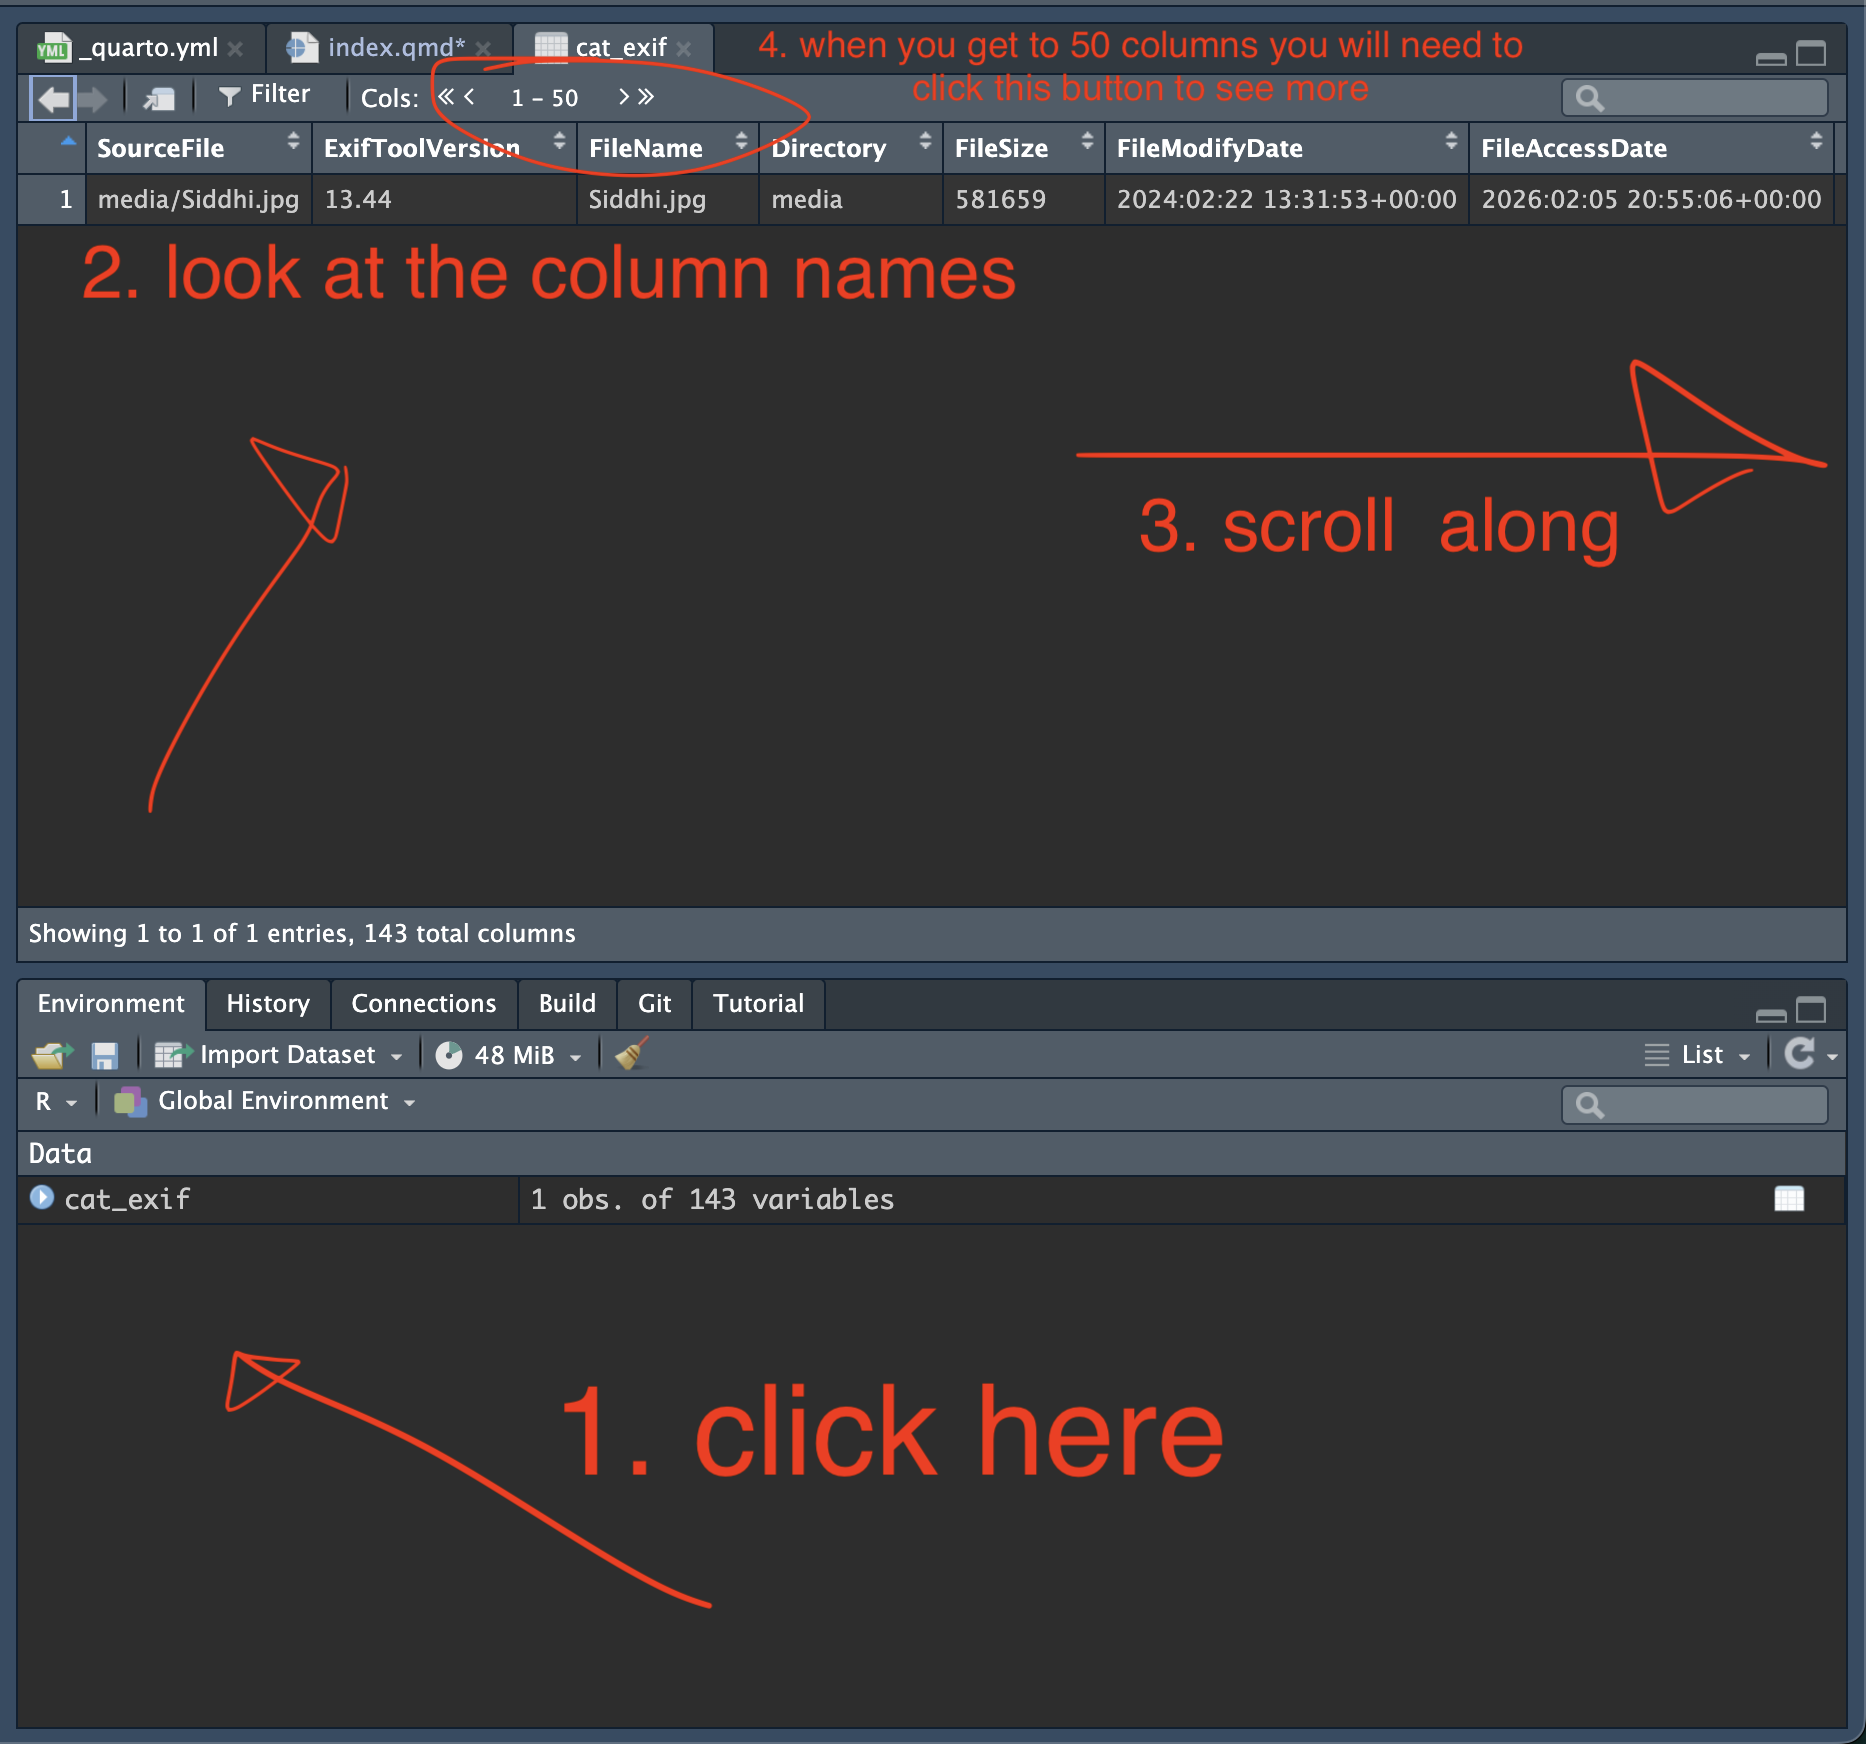
Task: Click the back navigation arrow in data viewer
Action: point(53,98)
